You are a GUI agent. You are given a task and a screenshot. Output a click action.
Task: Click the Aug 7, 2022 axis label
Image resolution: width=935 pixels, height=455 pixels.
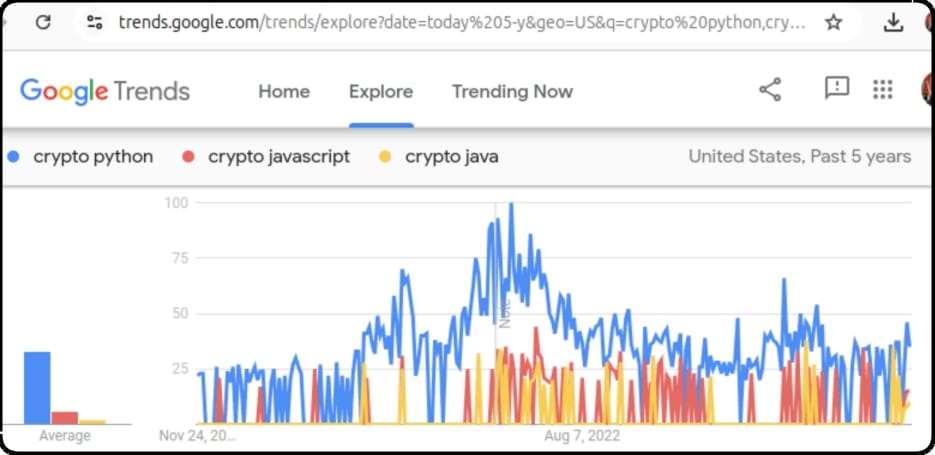582,435
